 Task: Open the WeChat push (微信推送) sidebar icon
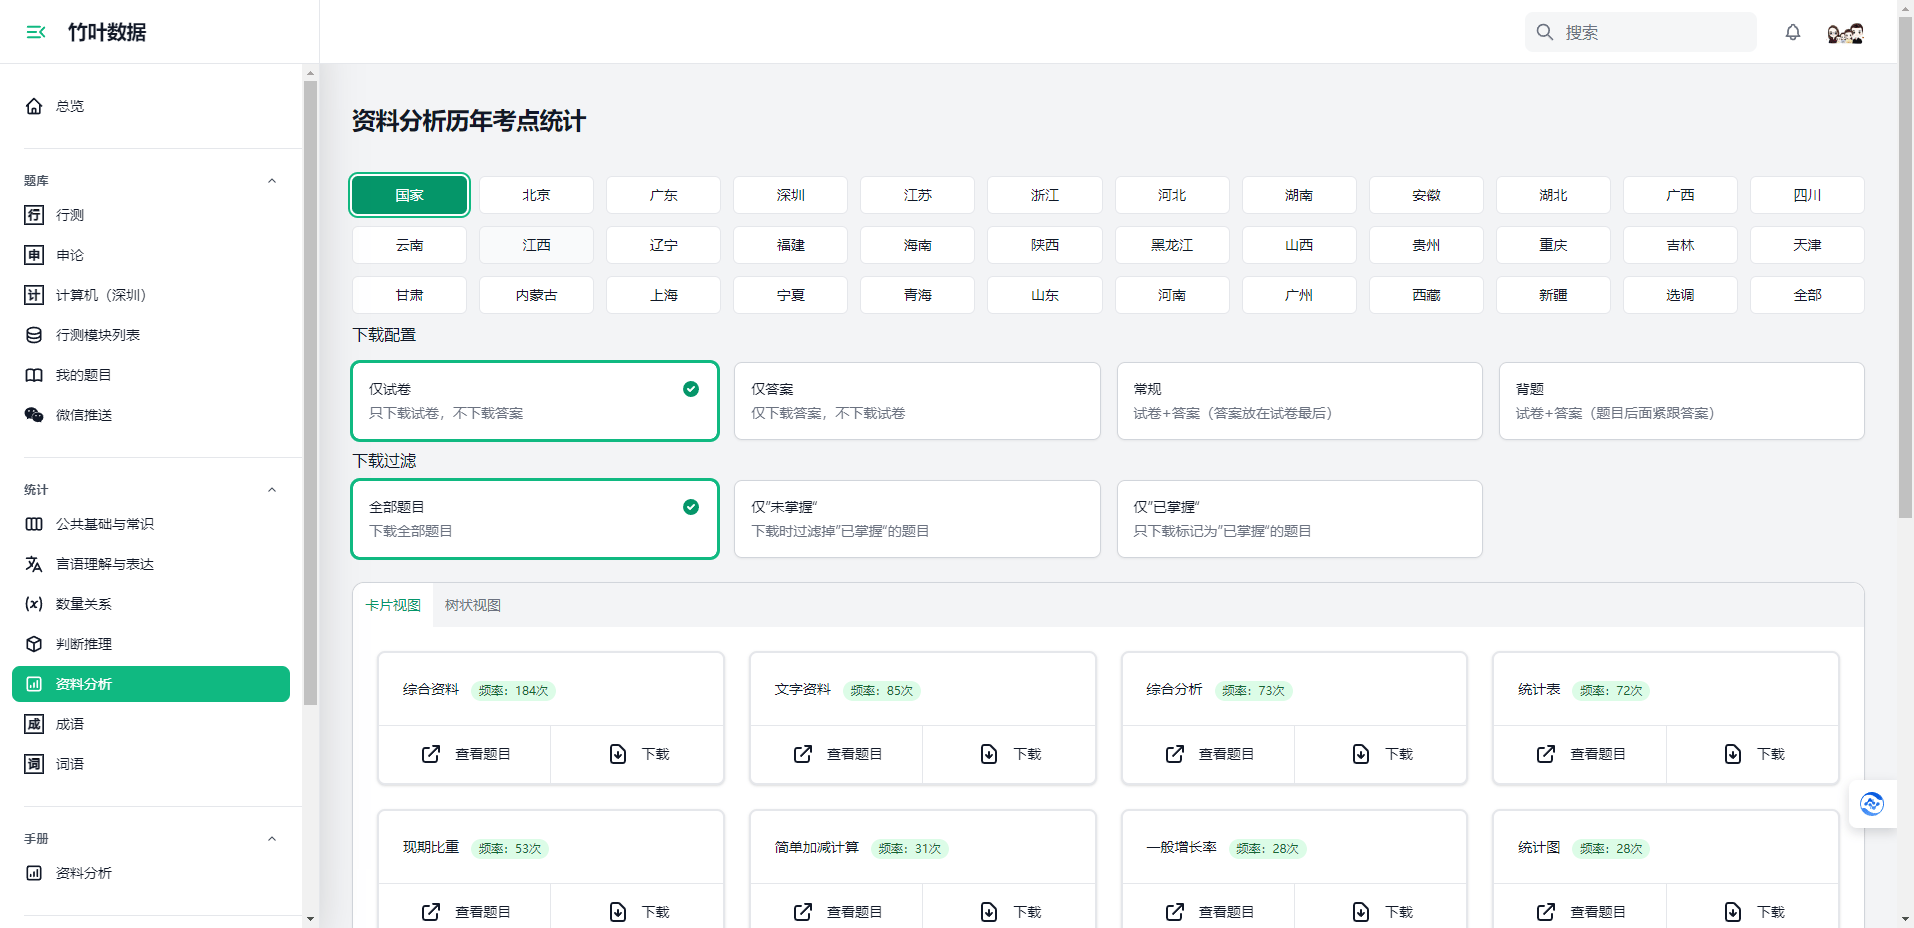click(34, 415)
